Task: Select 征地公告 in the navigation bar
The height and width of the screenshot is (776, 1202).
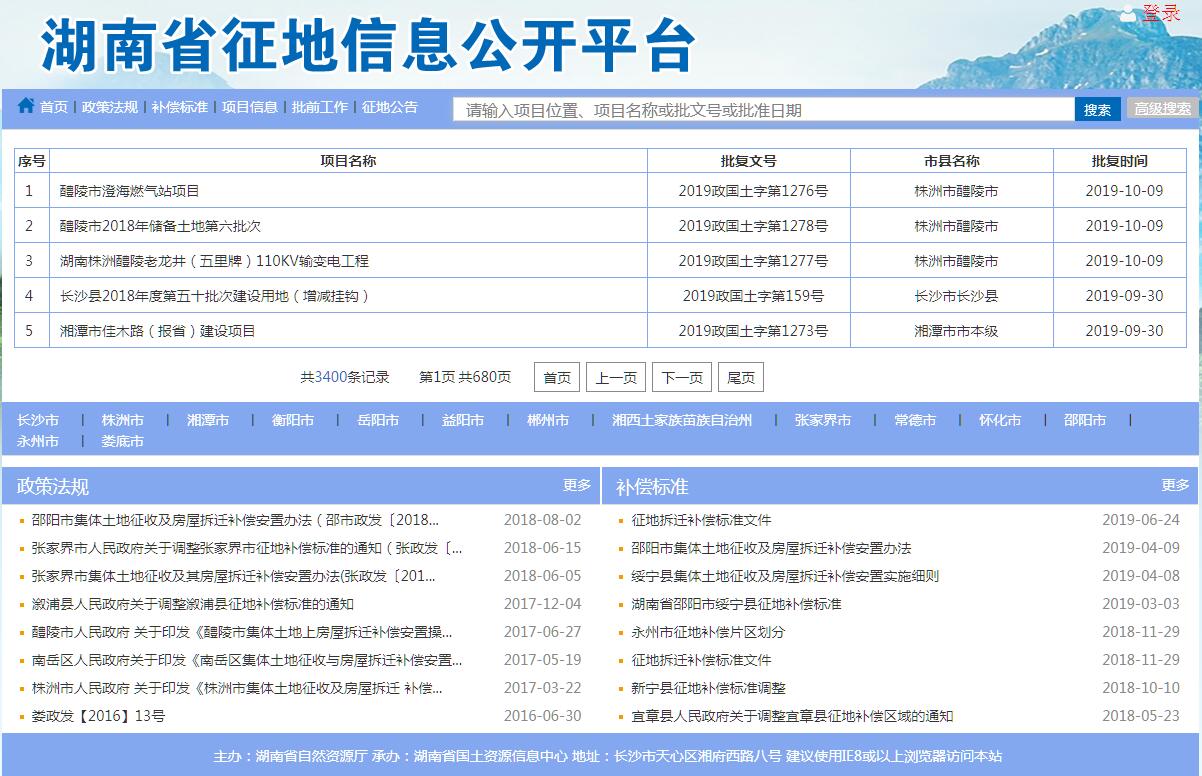Action: 390,107
